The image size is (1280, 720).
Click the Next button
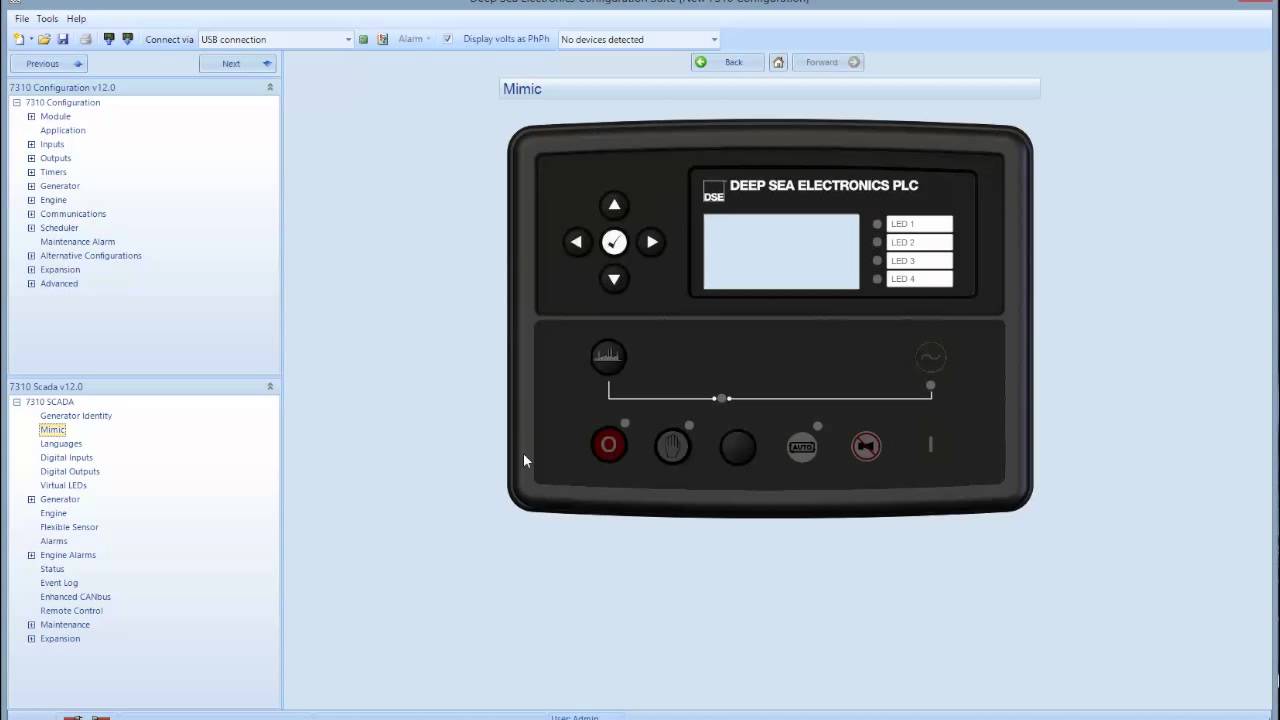[237, 63]
